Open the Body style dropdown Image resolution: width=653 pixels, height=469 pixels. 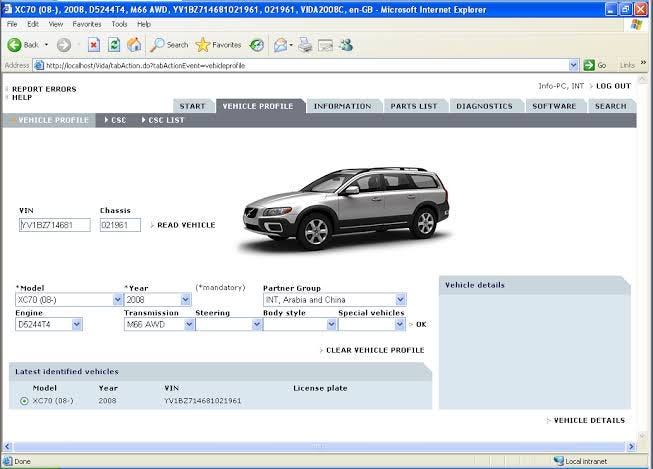(332, 324)
